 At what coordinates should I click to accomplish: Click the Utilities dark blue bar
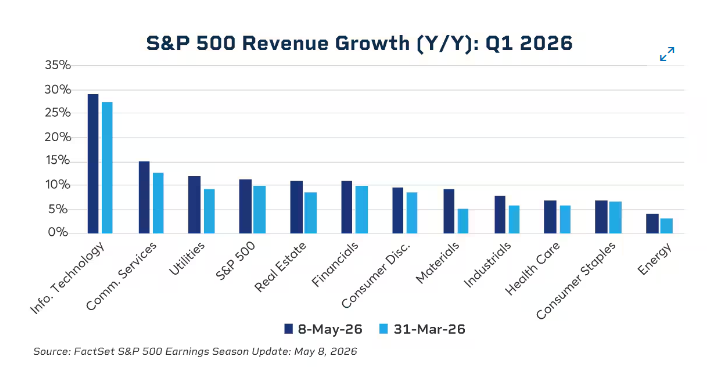[x=194, y=205]
